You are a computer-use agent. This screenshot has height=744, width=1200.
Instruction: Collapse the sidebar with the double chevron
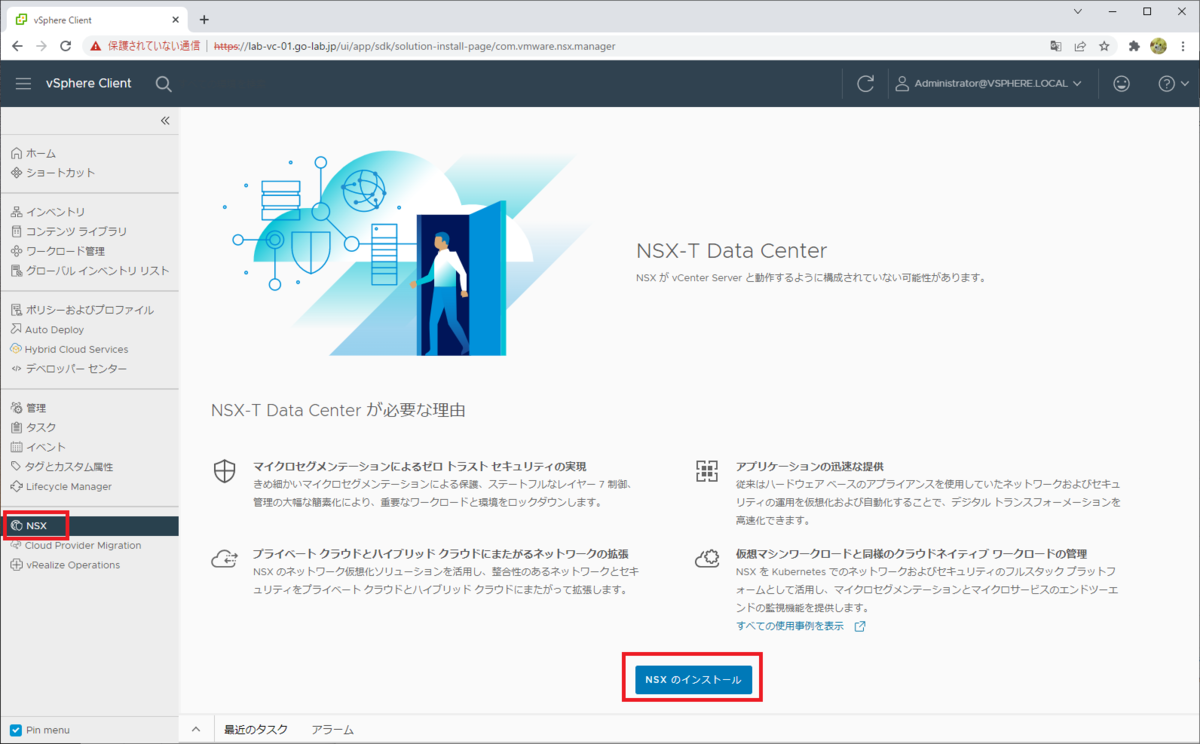[165, 121]
